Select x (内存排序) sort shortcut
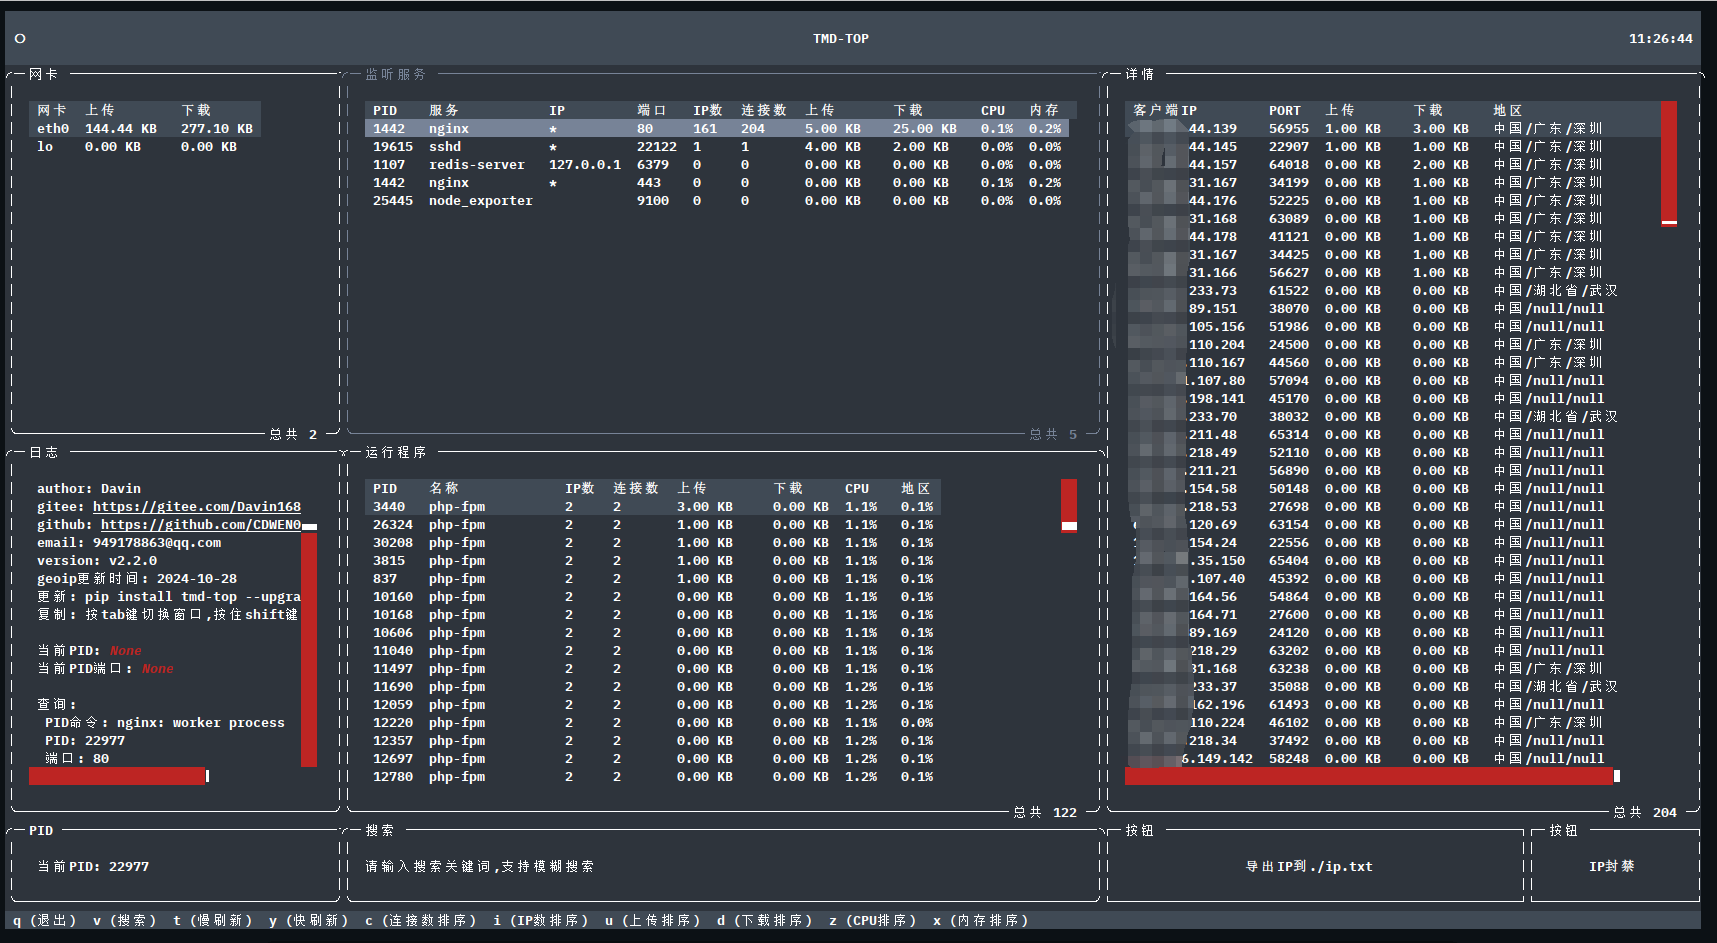The height and width of the screenshot is (943, 1717). click(981, 921)
